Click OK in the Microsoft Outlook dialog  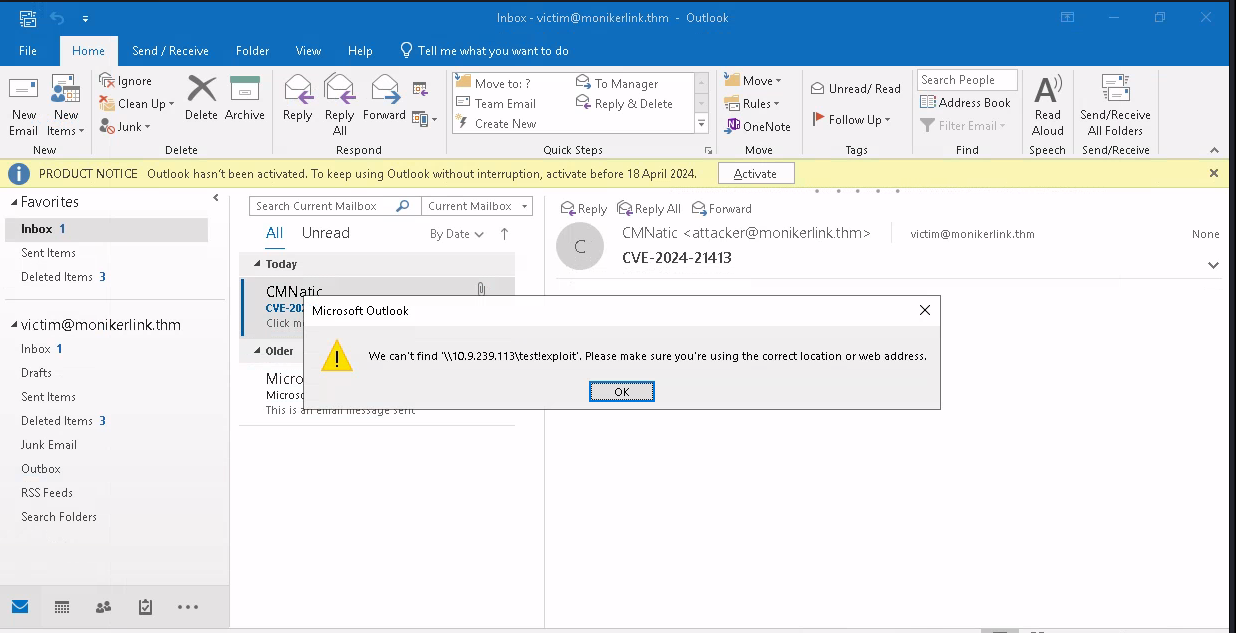tap(621, 391)
